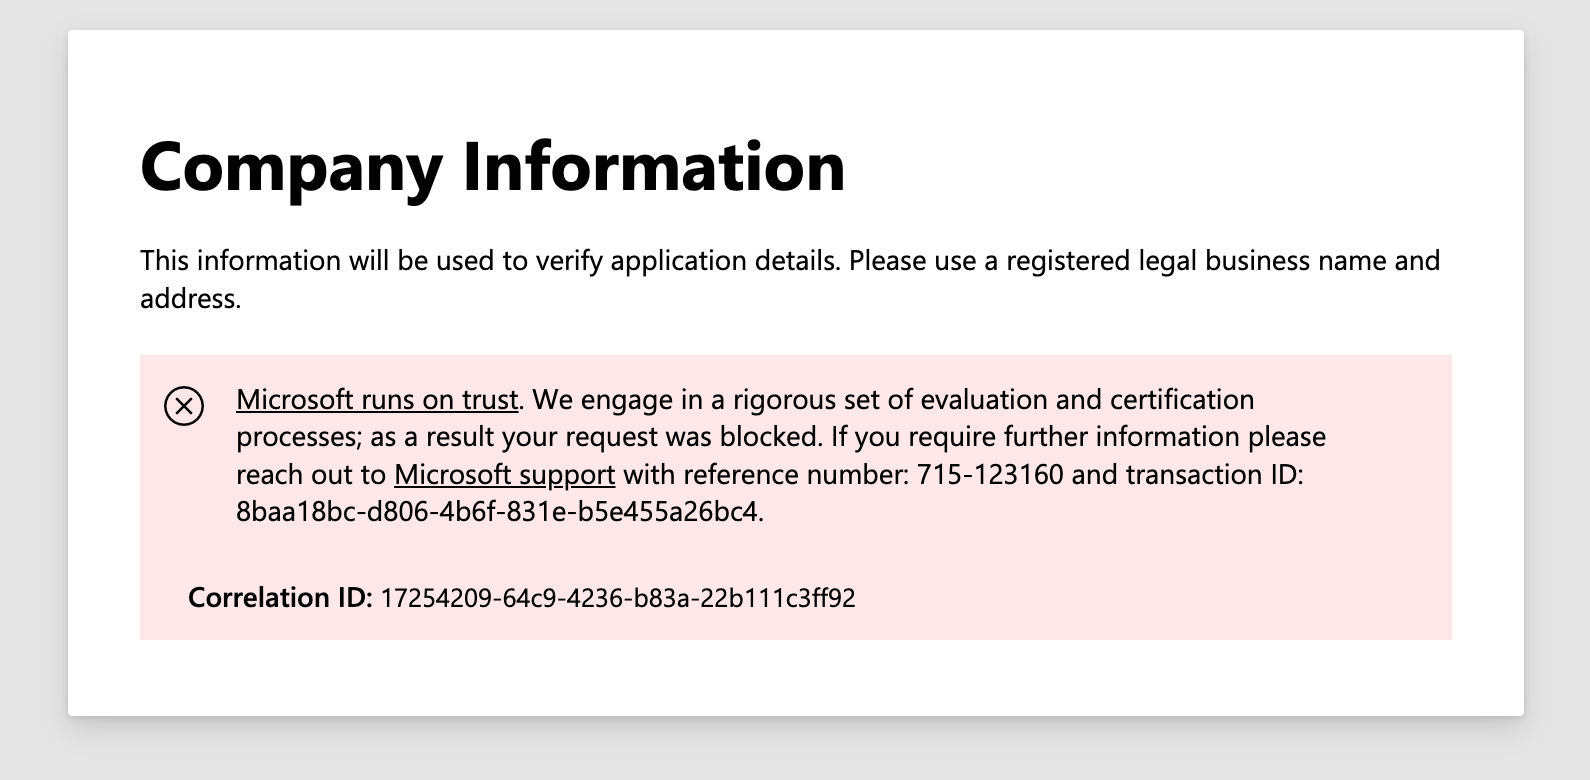The width and height of the screenshot is (1590, 780).
Task: Click the white card background below banner
Action: pos(795,678)
